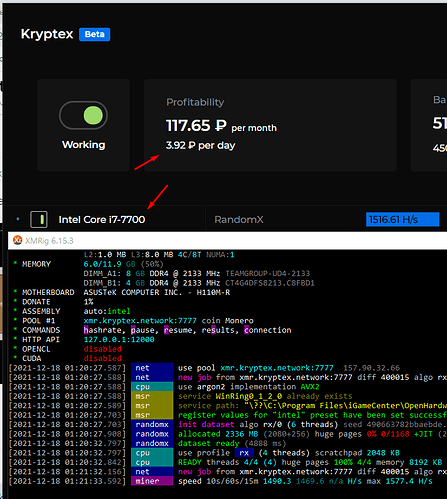Click the XMRig 6.15.3 title bar text
Viewport: 447px width, 499px height.
click(49, 241)
